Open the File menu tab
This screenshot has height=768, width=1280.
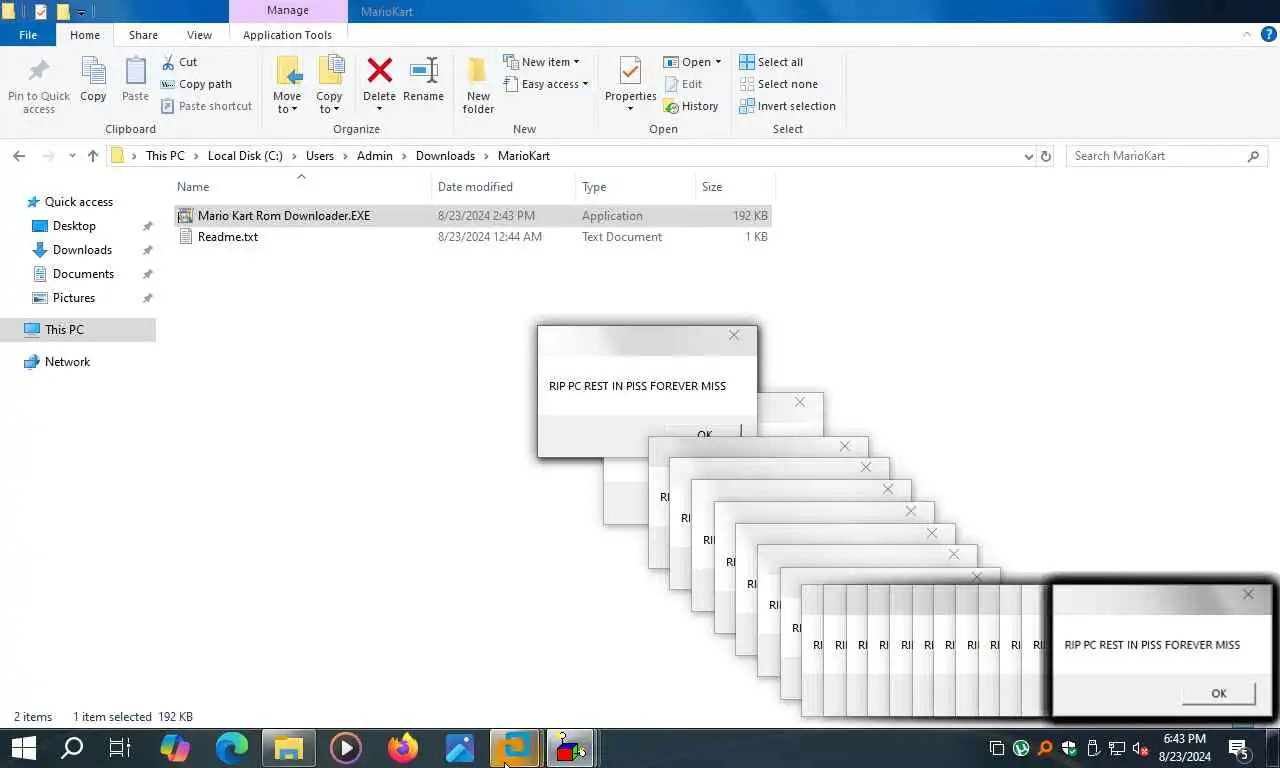28,35
